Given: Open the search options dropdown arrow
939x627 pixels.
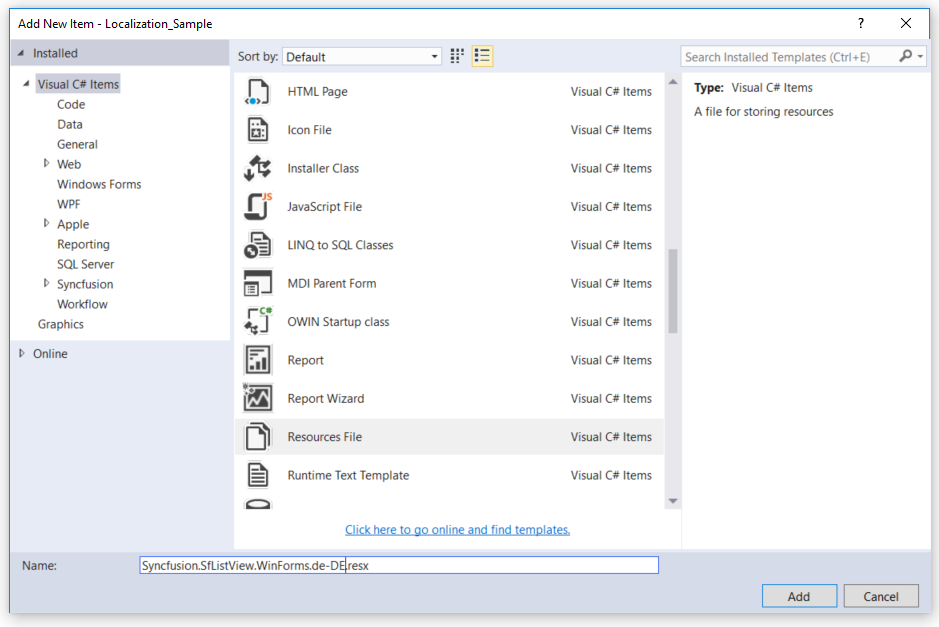Looking at the screenshot, I should pyautogui.click(x=920, y=56).
